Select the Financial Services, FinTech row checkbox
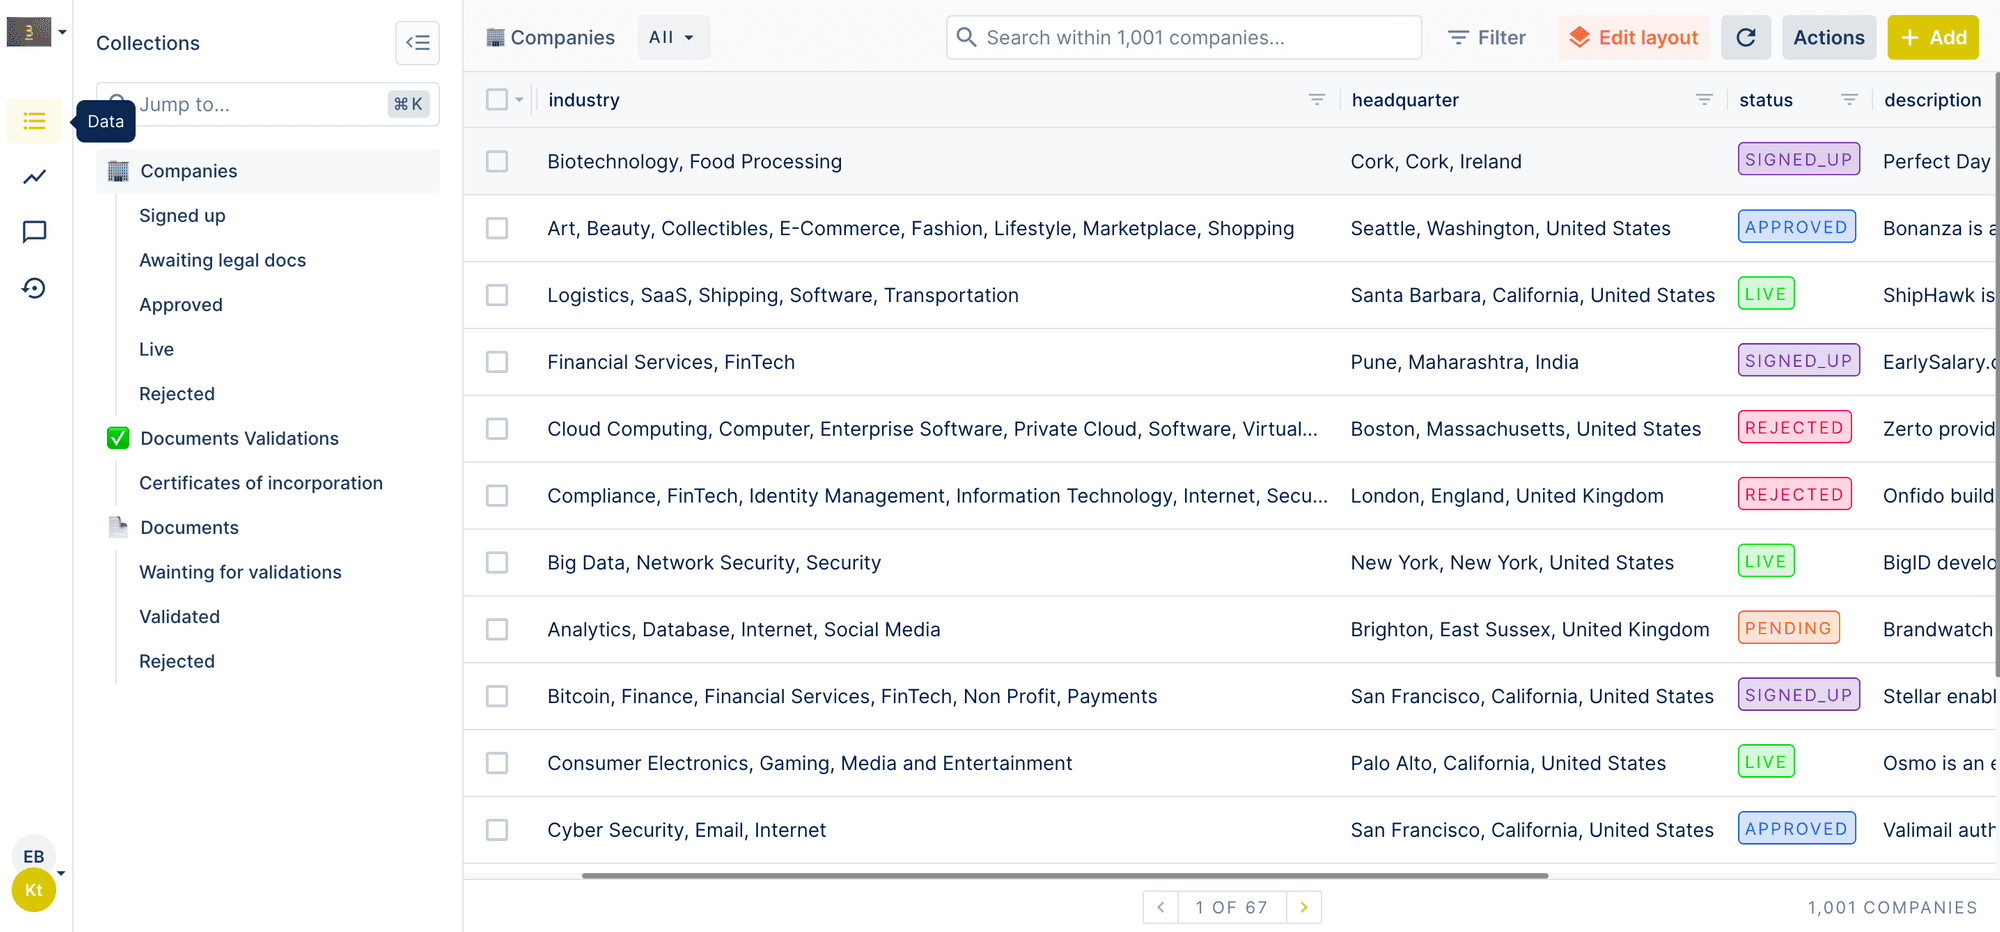The height and width of the screenshot is (932, 2000). [x=497, y=362]
